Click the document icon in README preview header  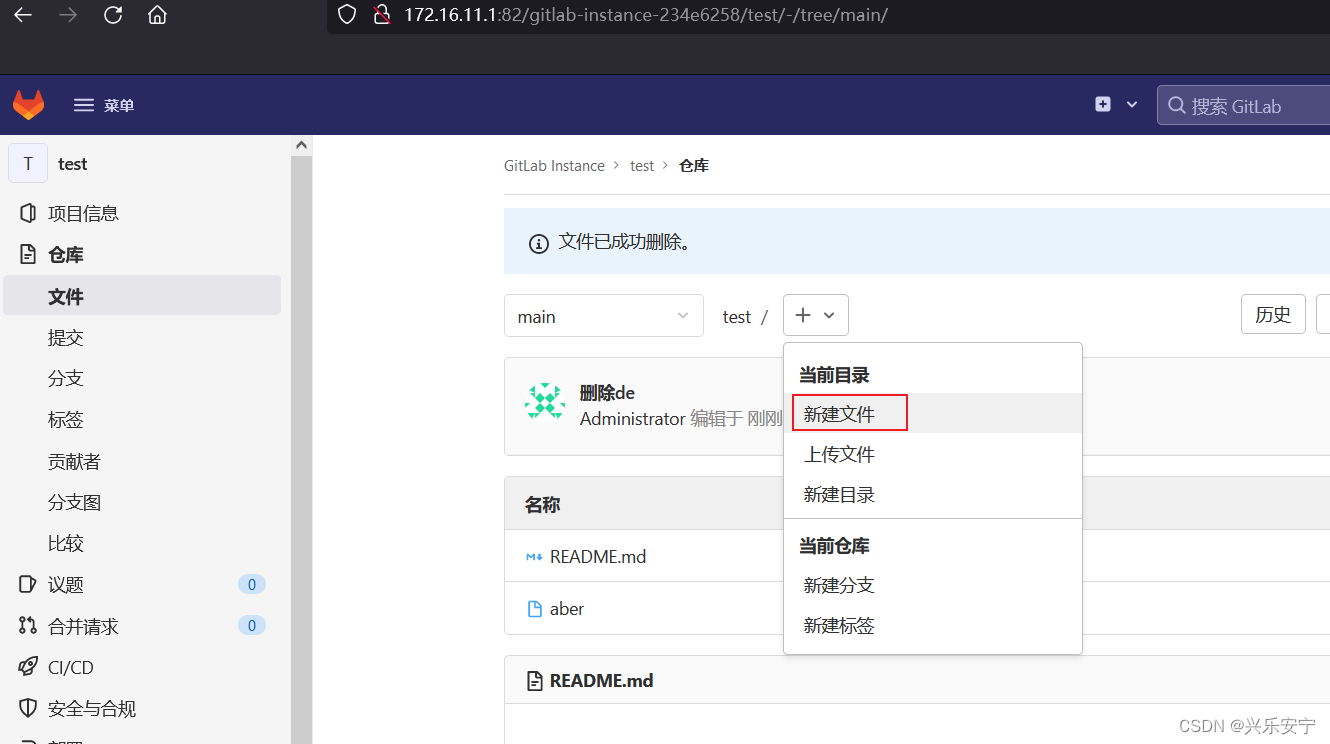pyautogui.click(x=535, y=681)
